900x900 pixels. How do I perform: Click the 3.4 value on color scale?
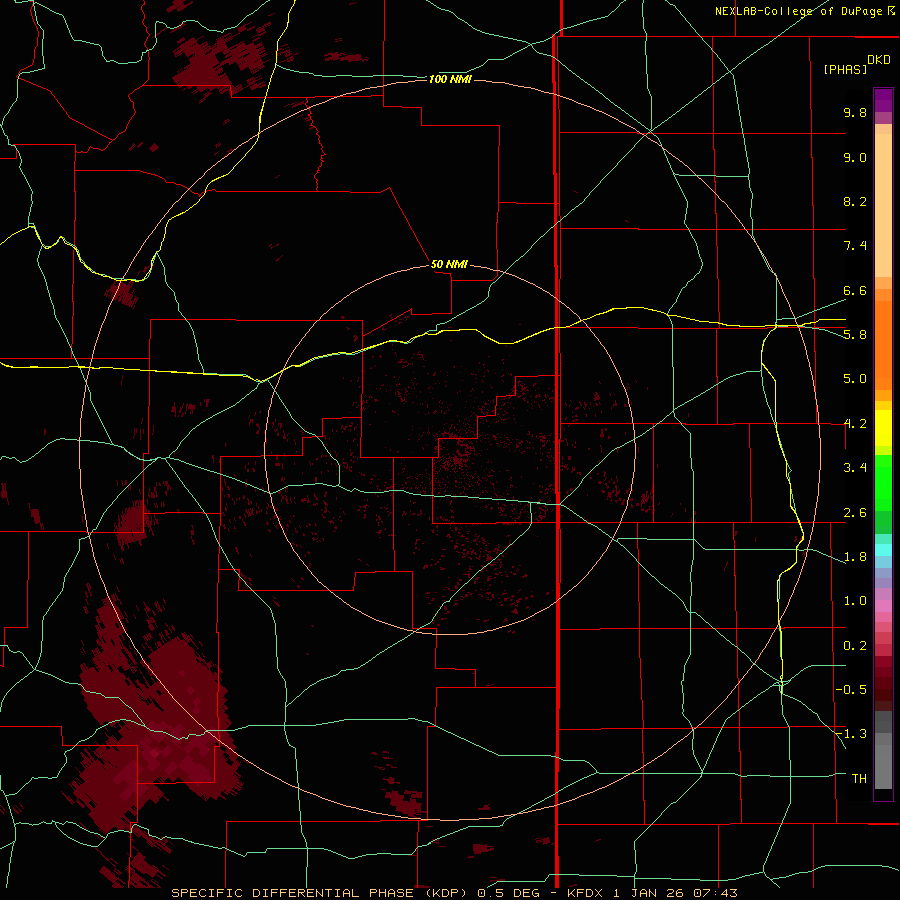pyautogui.click(x=855, y=468)
